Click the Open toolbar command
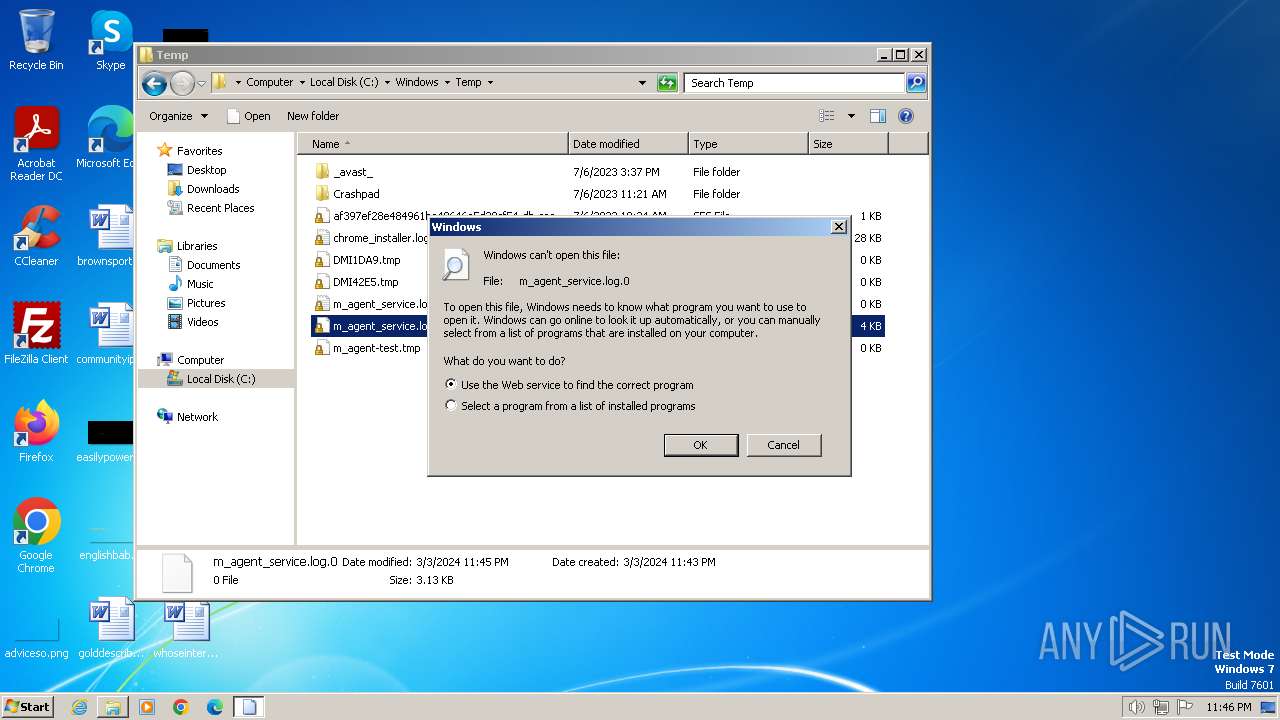This screenshot has width=1280, height=720. [248, 116]
